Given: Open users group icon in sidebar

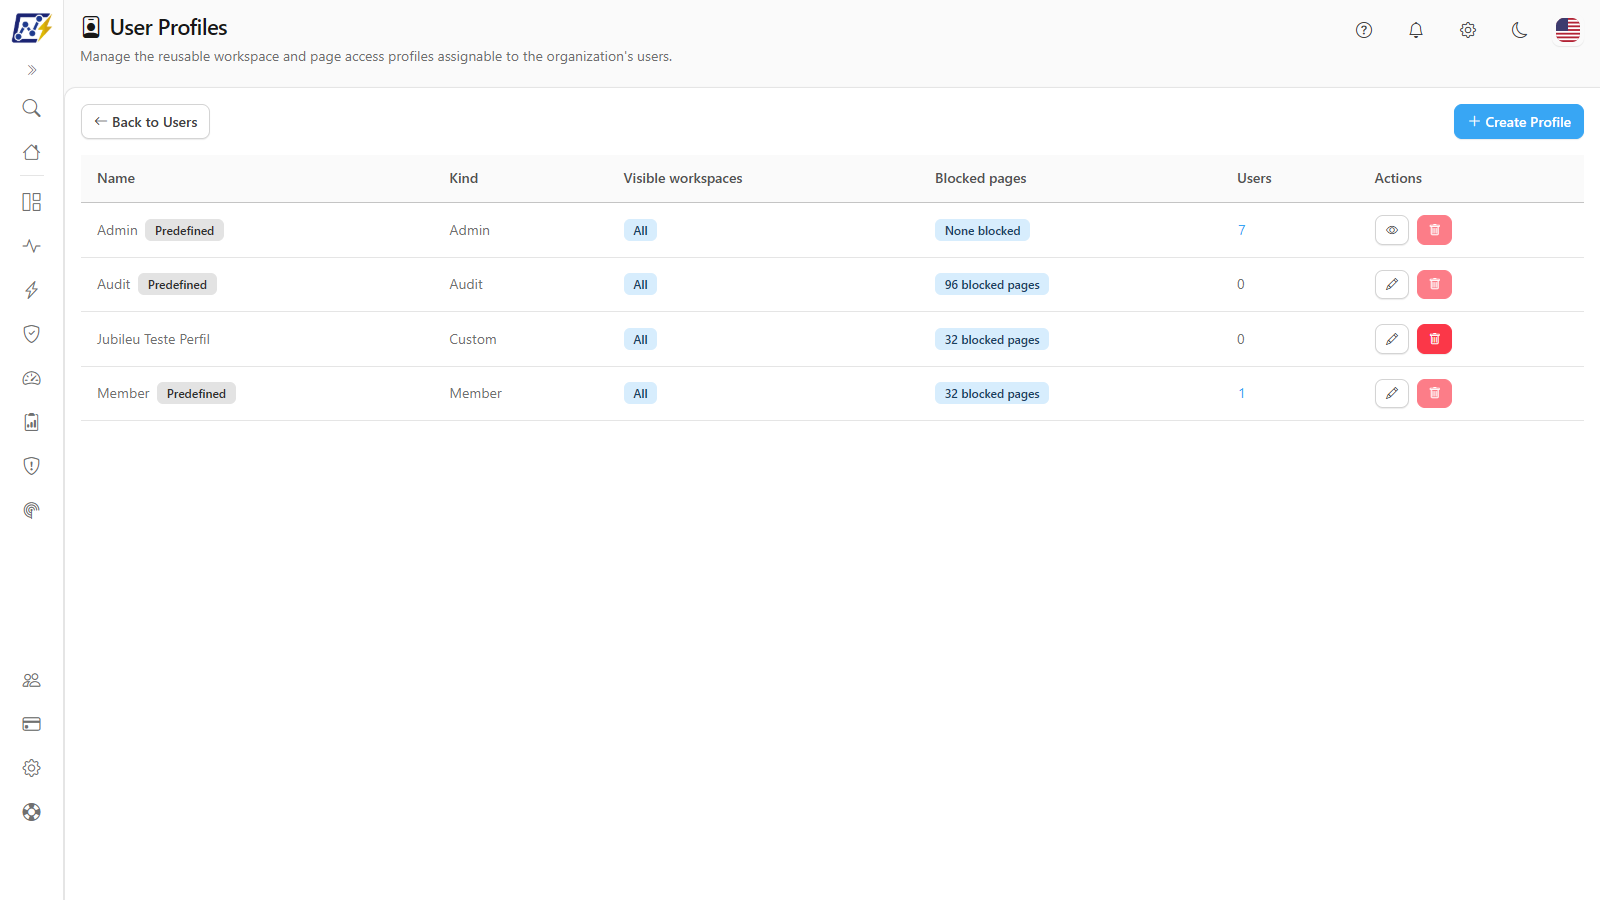Looking at the screenshot, I should (x=32, y=680).
